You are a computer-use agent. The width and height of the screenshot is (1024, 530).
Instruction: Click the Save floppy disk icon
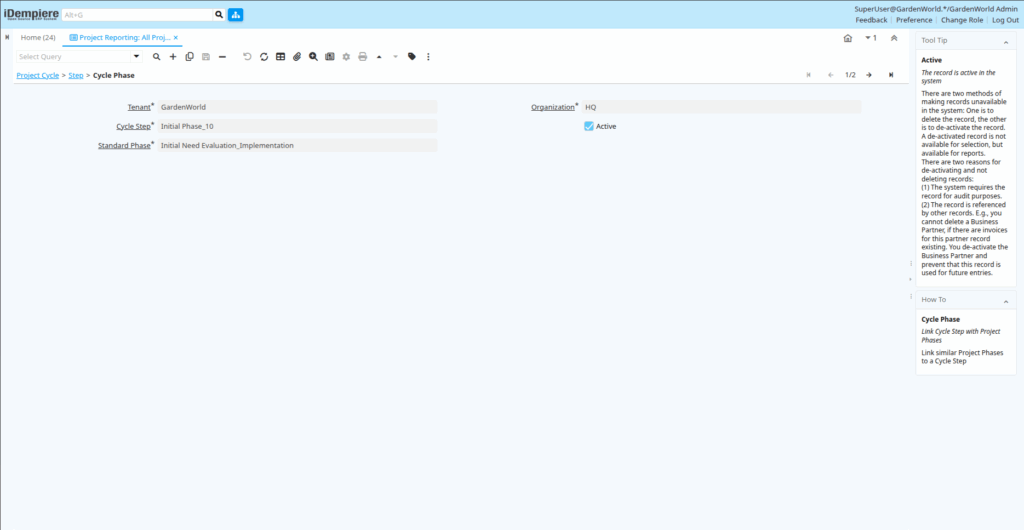206,57
